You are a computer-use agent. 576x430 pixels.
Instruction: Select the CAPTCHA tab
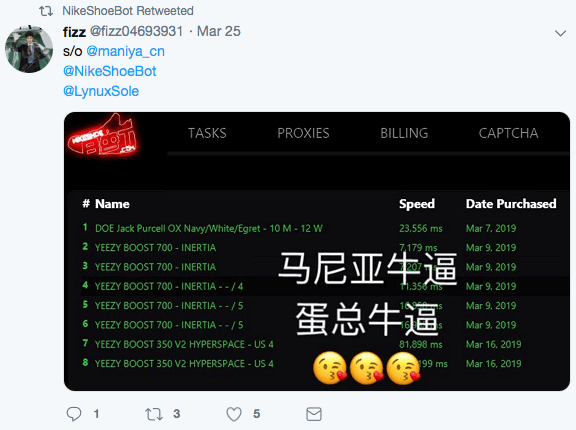click(x=508, y=133)
